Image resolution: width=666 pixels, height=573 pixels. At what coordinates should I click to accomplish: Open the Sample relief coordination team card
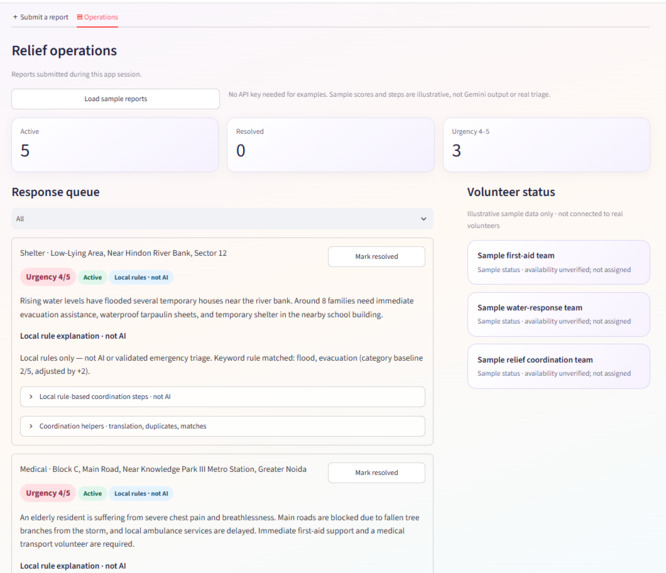(x=559, y=366)
